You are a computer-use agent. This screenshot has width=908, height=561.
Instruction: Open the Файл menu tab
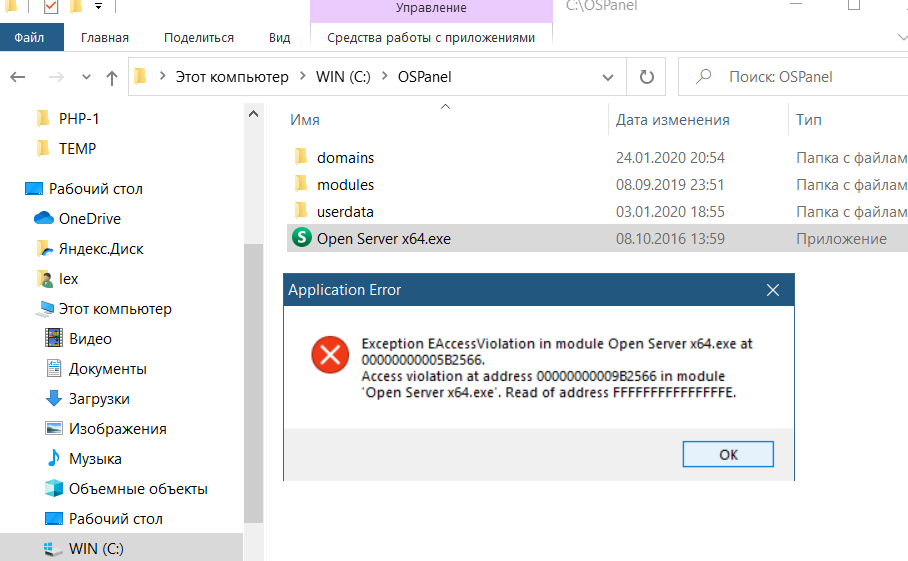(x=29, y=38)
